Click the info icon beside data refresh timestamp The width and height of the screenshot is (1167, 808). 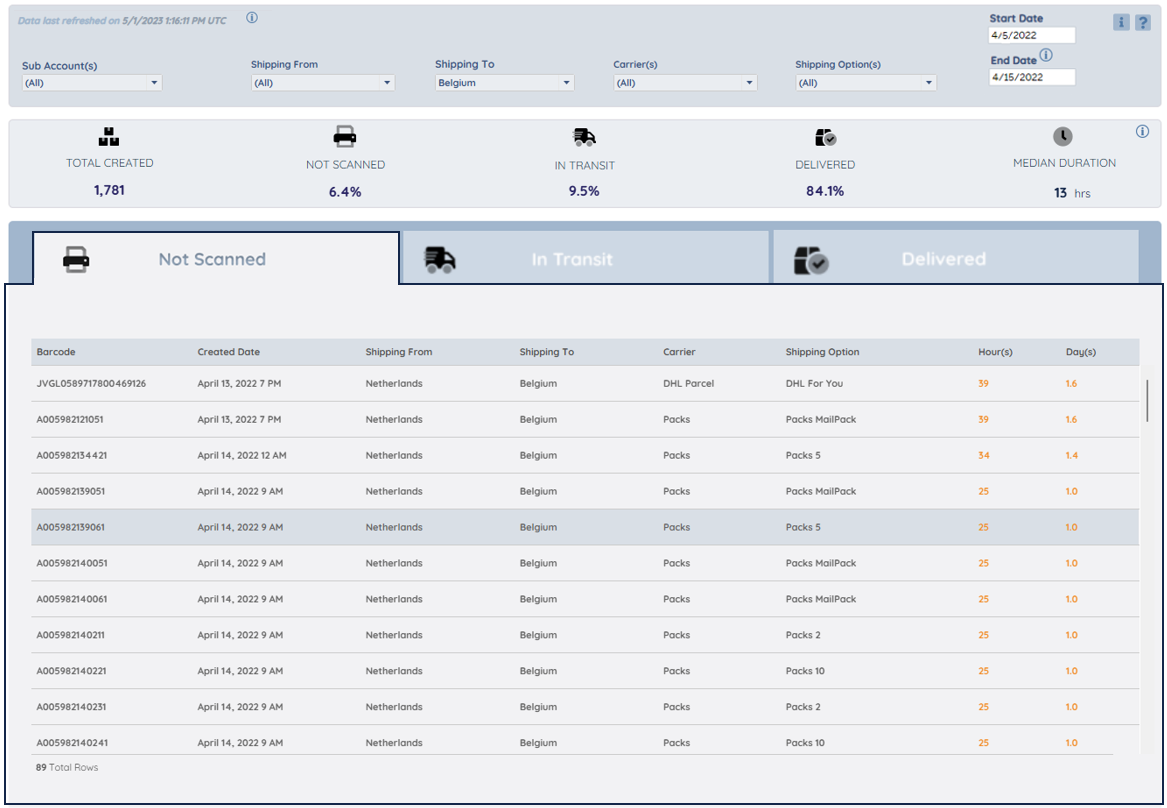(252, 18)
